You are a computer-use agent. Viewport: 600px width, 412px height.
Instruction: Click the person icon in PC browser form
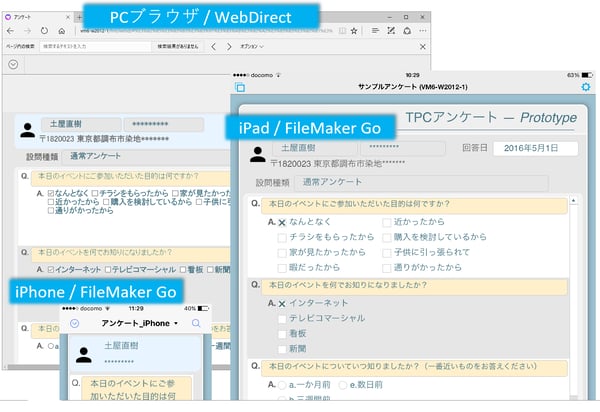pos(28,130)
